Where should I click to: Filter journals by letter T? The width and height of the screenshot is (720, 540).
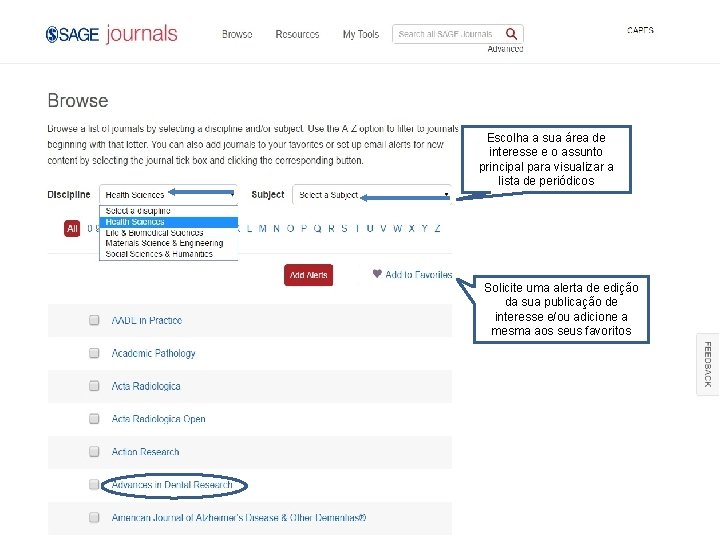click(357, 228)
